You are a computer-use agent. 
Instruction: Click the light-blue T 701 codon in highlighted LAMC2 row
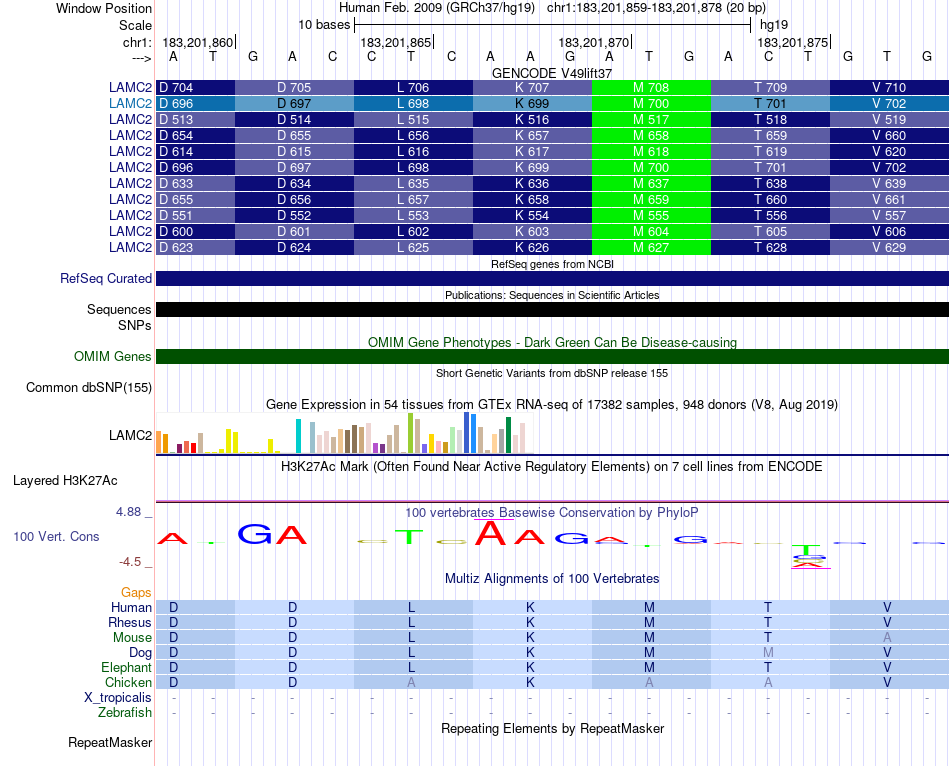[770, 104]
